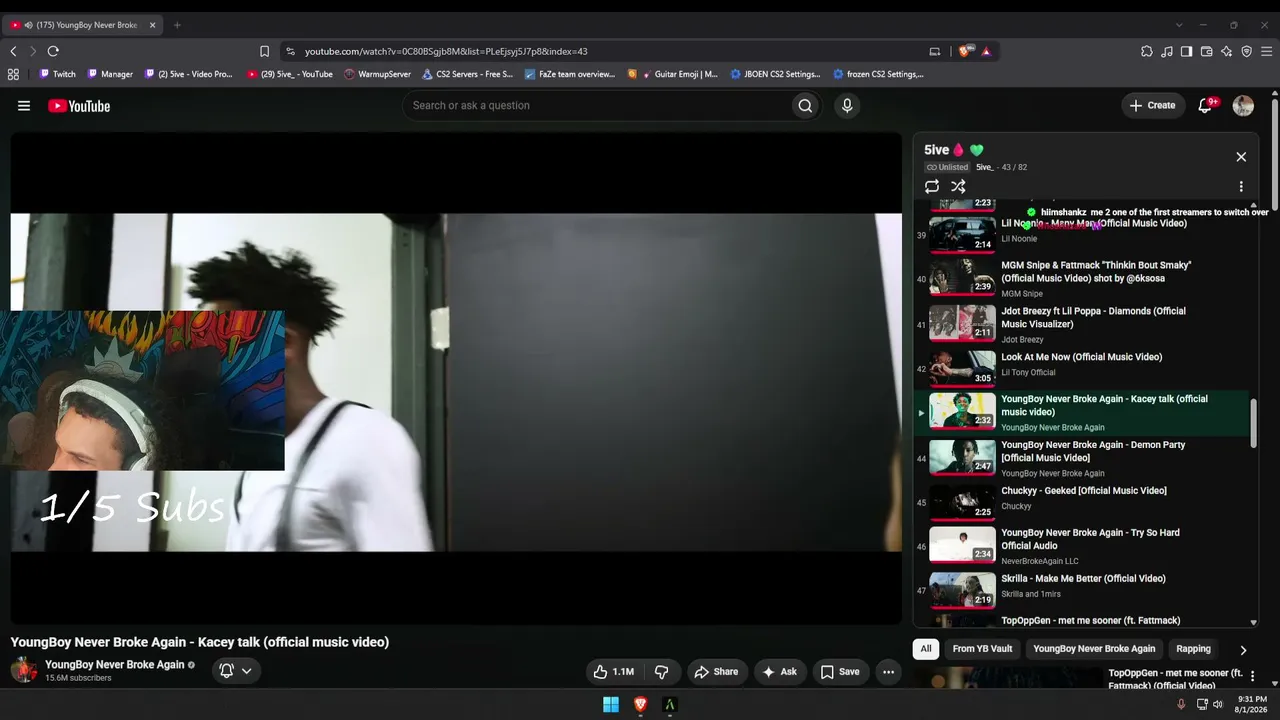Open the WarmupServer bookmark
Screen dimensions: 1280x720
point(377,74)
